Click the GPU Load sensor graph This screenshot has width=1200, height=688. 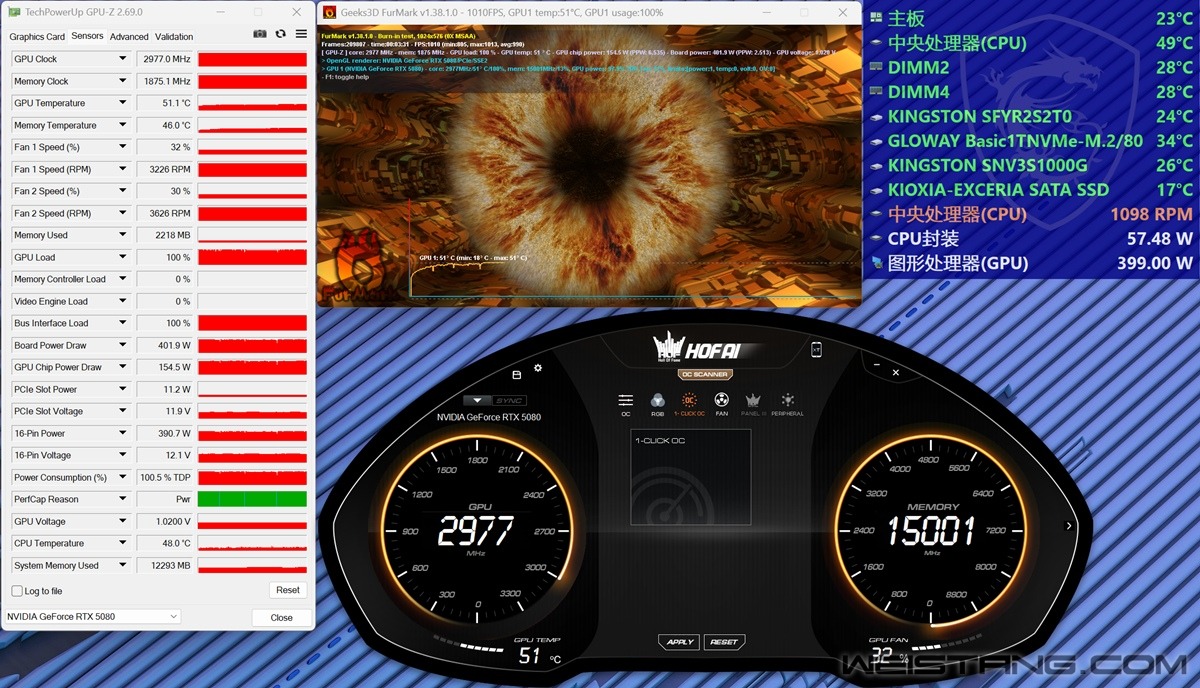click(x=252, y=257)
